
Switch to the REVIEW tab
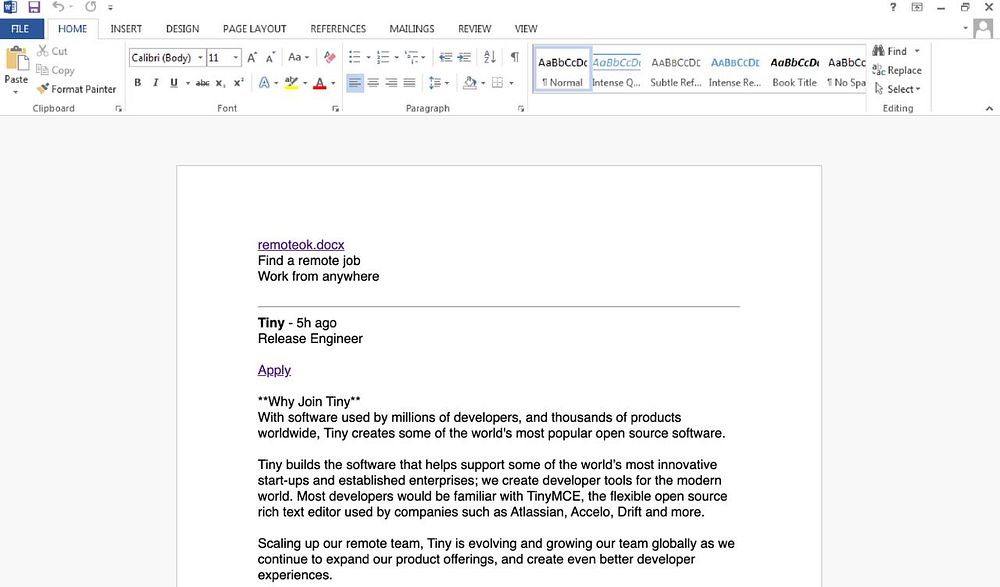(x=474, y=29)
